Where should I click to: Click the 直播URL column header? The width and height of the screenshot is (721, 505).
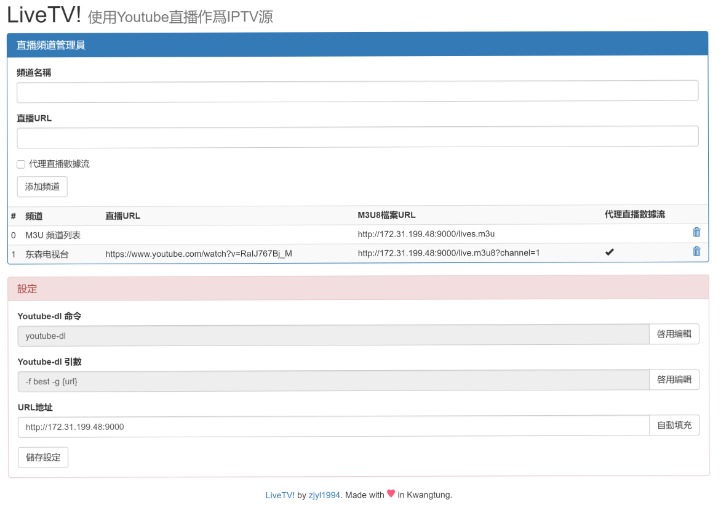coord(123,216)
